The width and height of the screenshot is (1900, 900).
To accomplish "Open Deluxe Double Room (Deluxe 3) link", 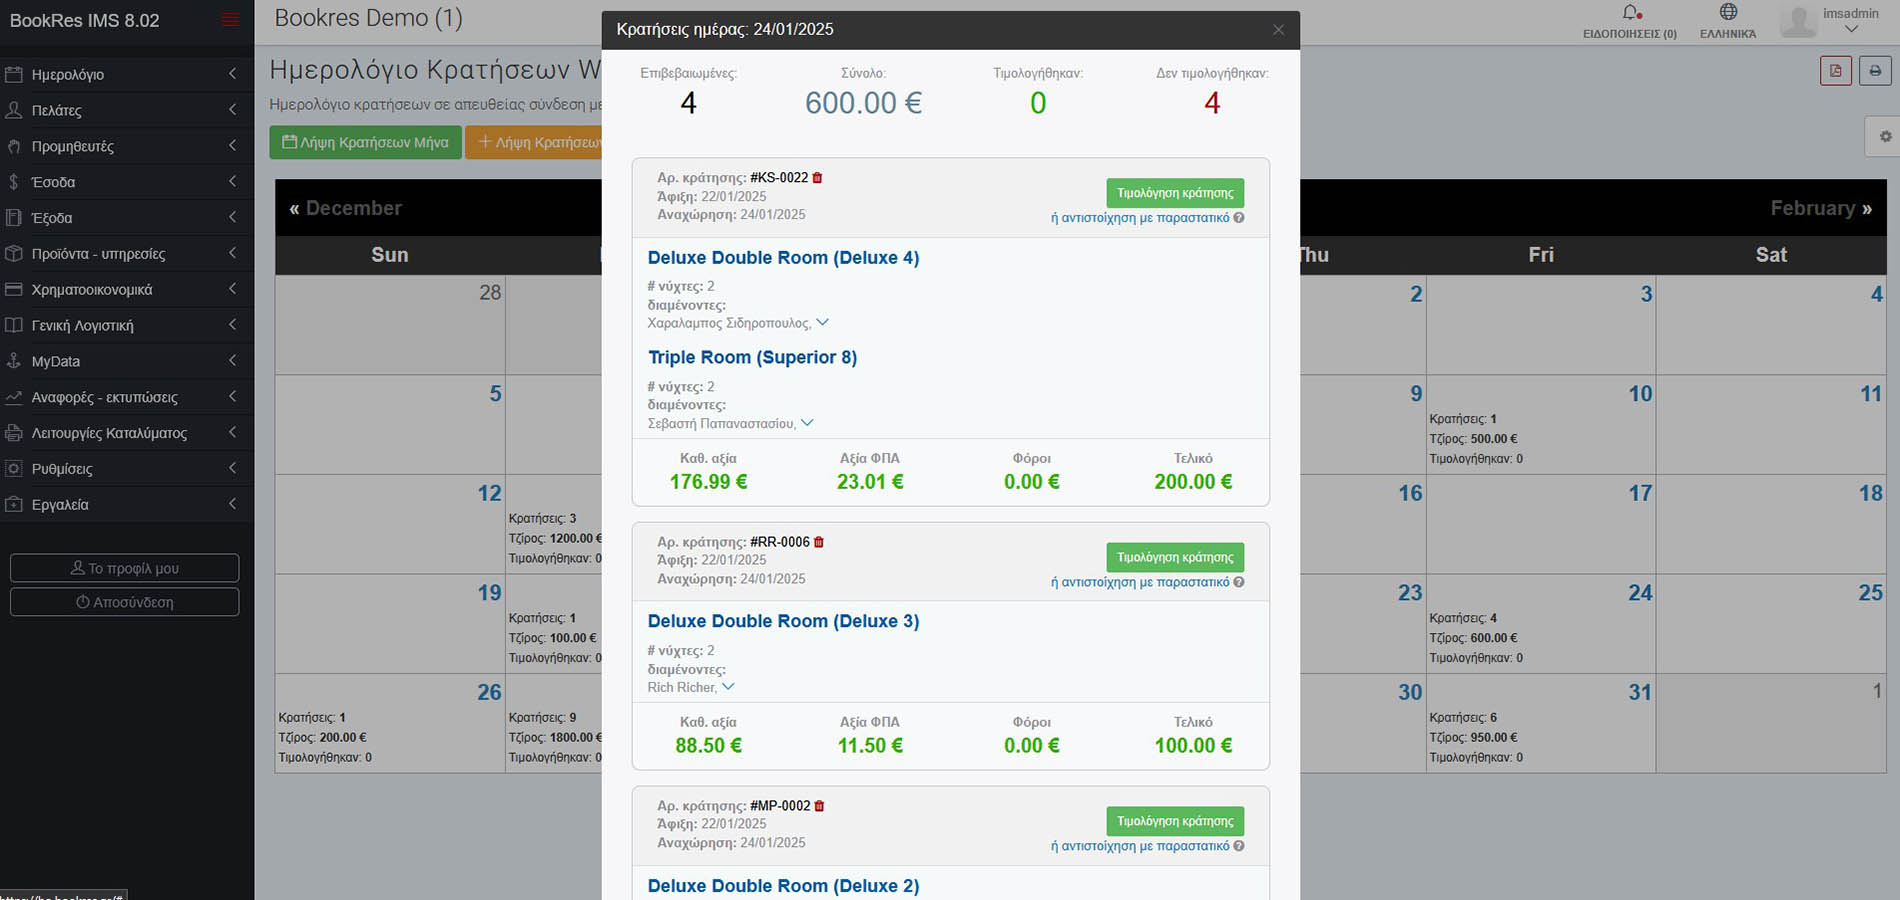I will [x=783, y=621].
